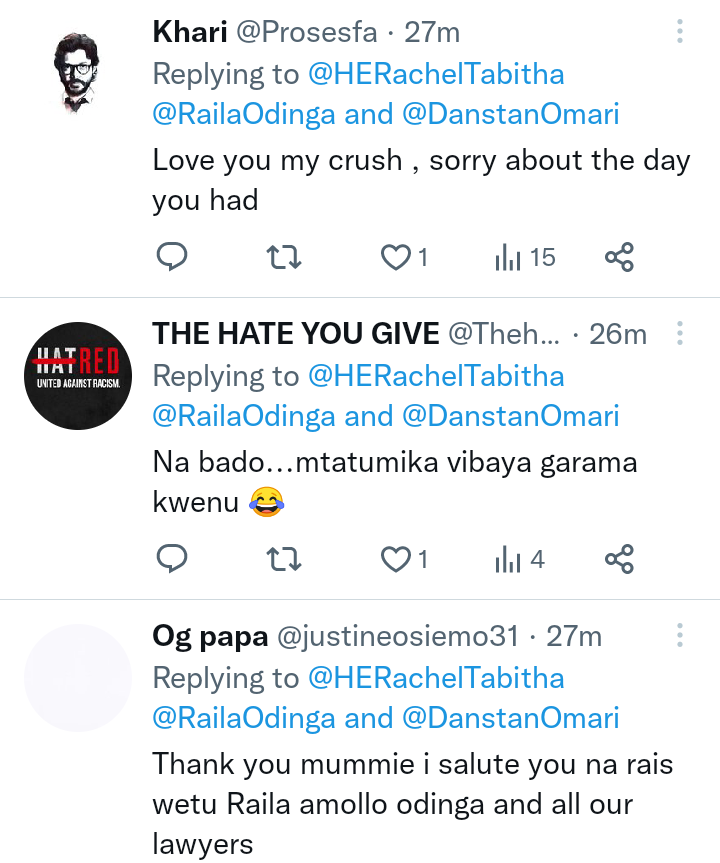Image resolution: width=720 pixels, height=863 pixels.
Task: Open Og papa's profile name
Action: pos(210,636)
